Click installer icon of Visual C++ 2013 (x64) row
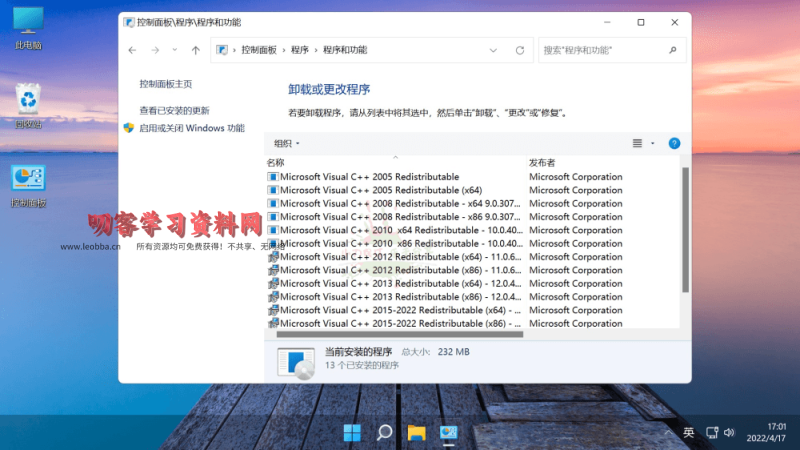800x450 pixels. point(273,283)
